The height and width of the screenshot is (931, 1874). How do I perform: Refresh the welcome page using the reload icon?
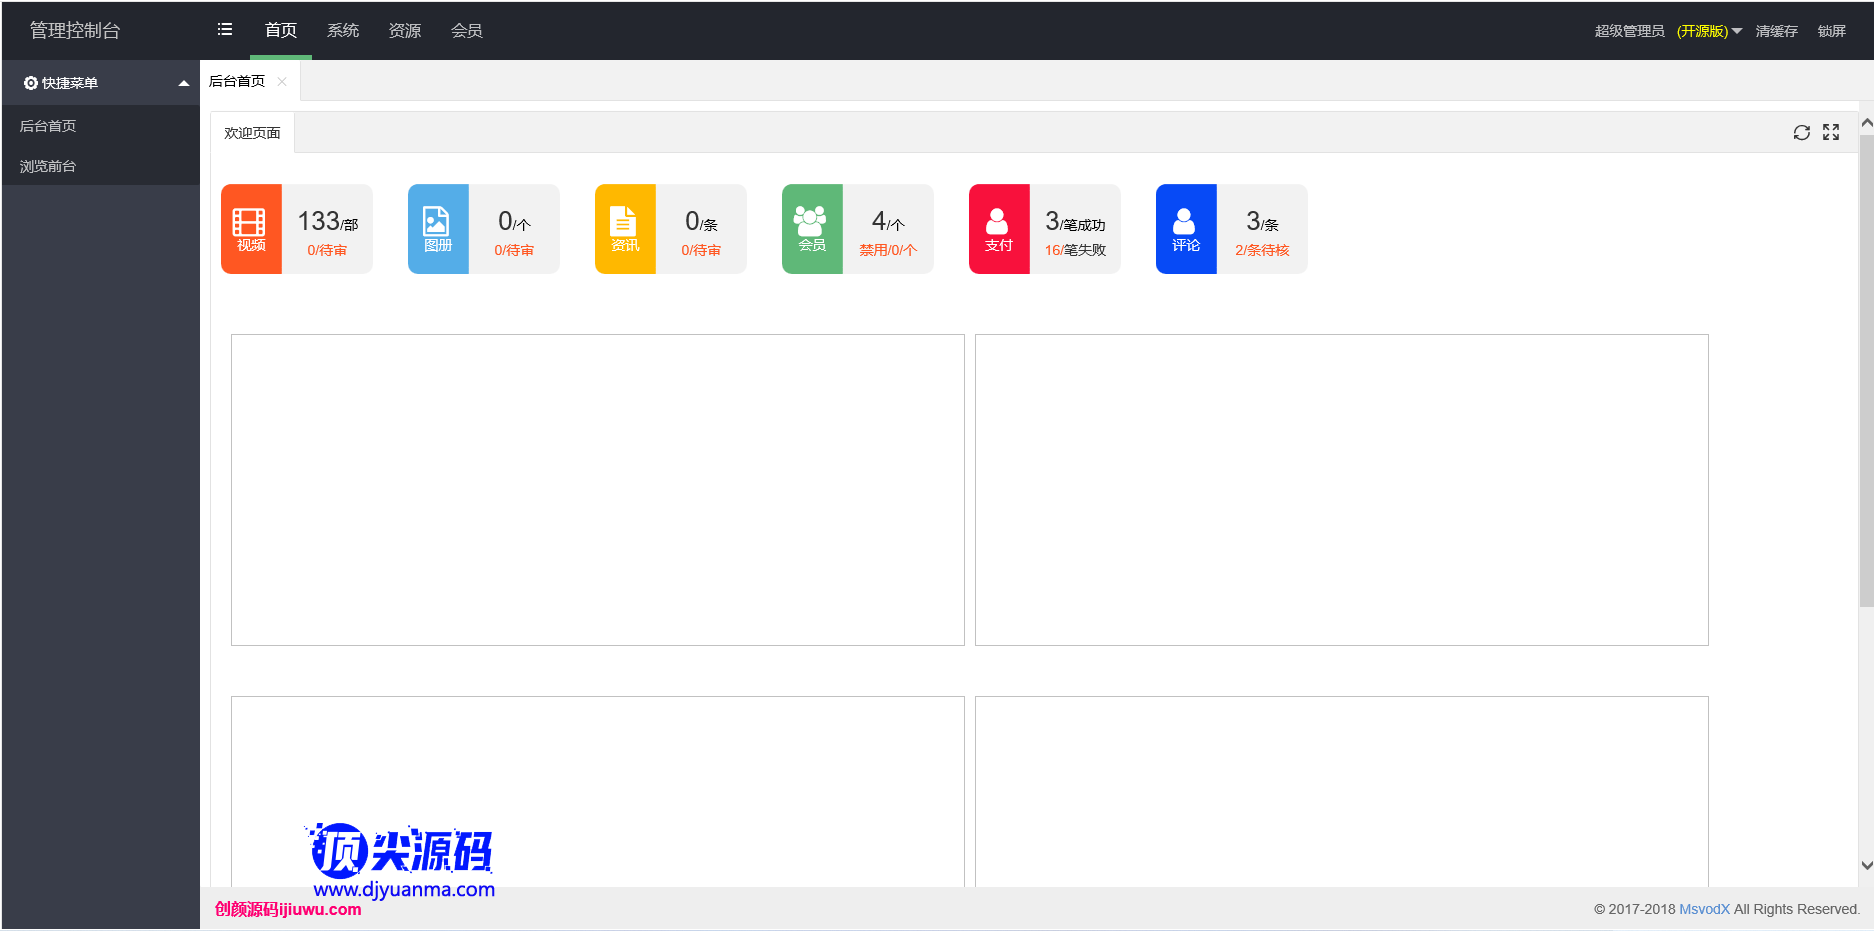(1801, 133)
